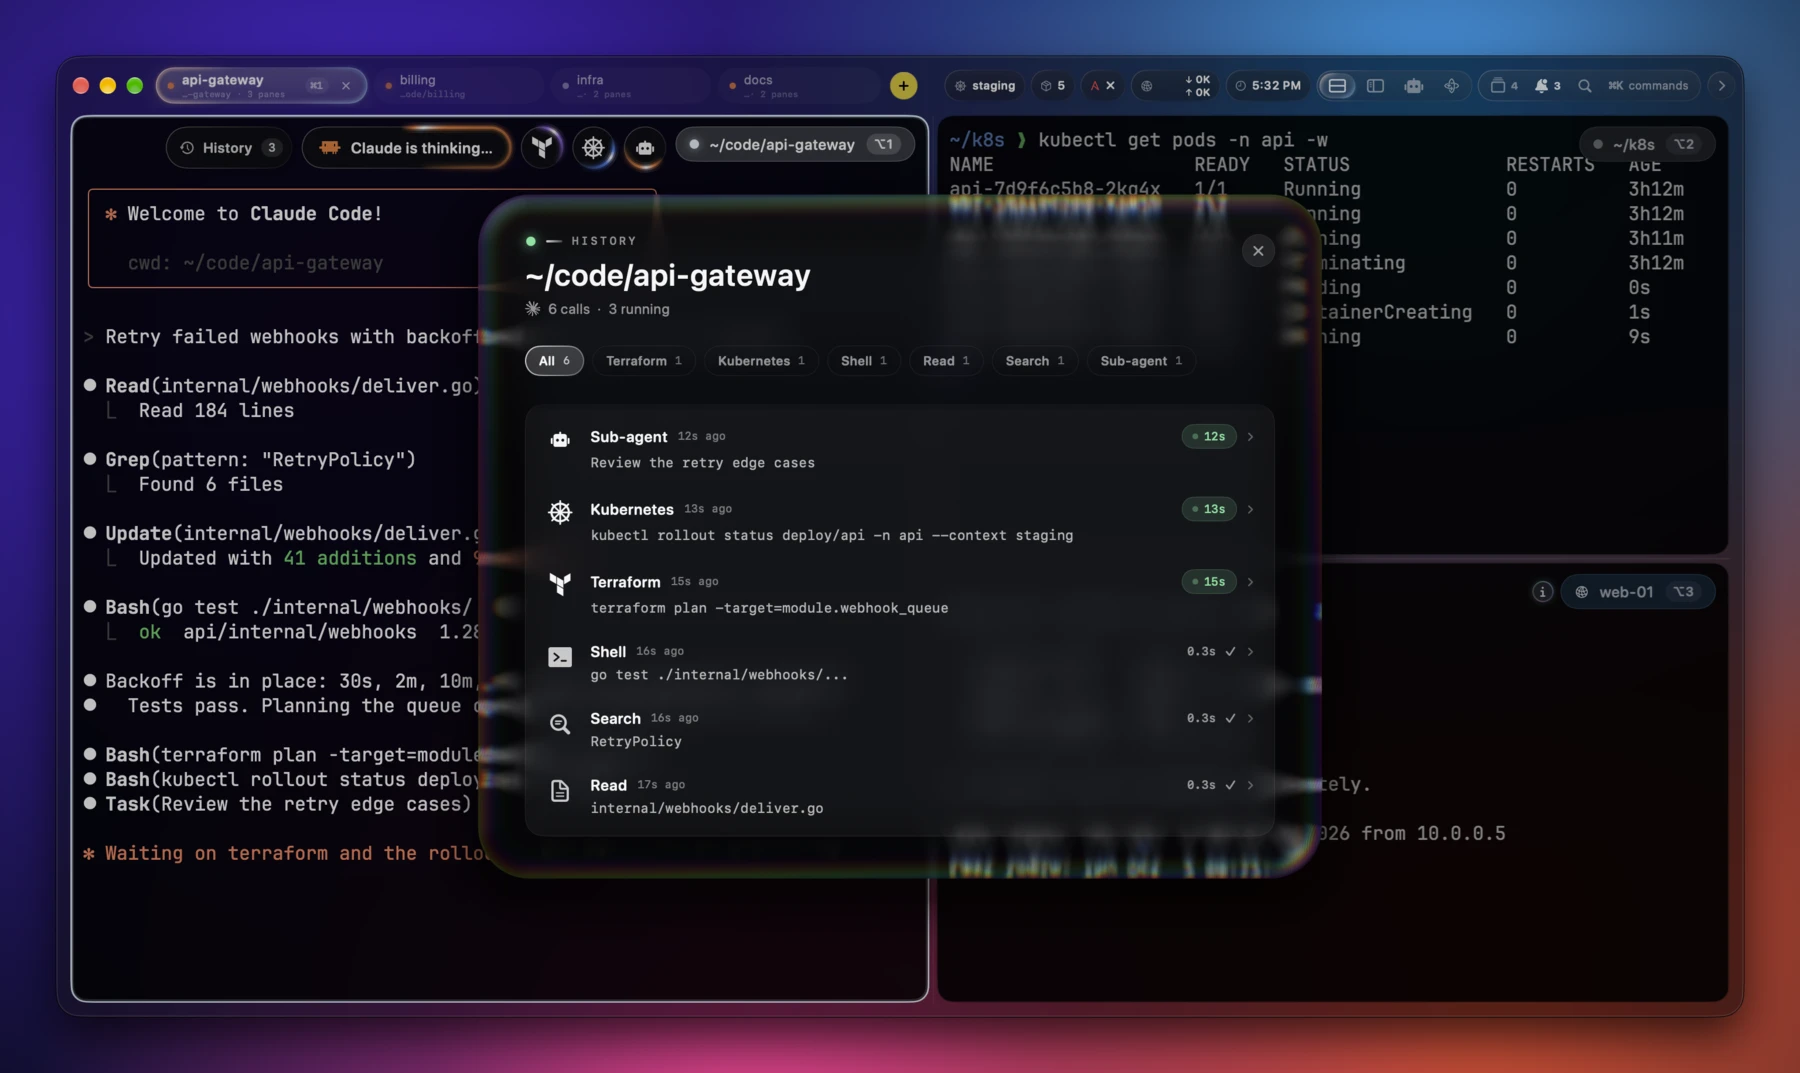Open the notifications bell showing 3
The image size is (1800, 1073).
coord(1547,86)
